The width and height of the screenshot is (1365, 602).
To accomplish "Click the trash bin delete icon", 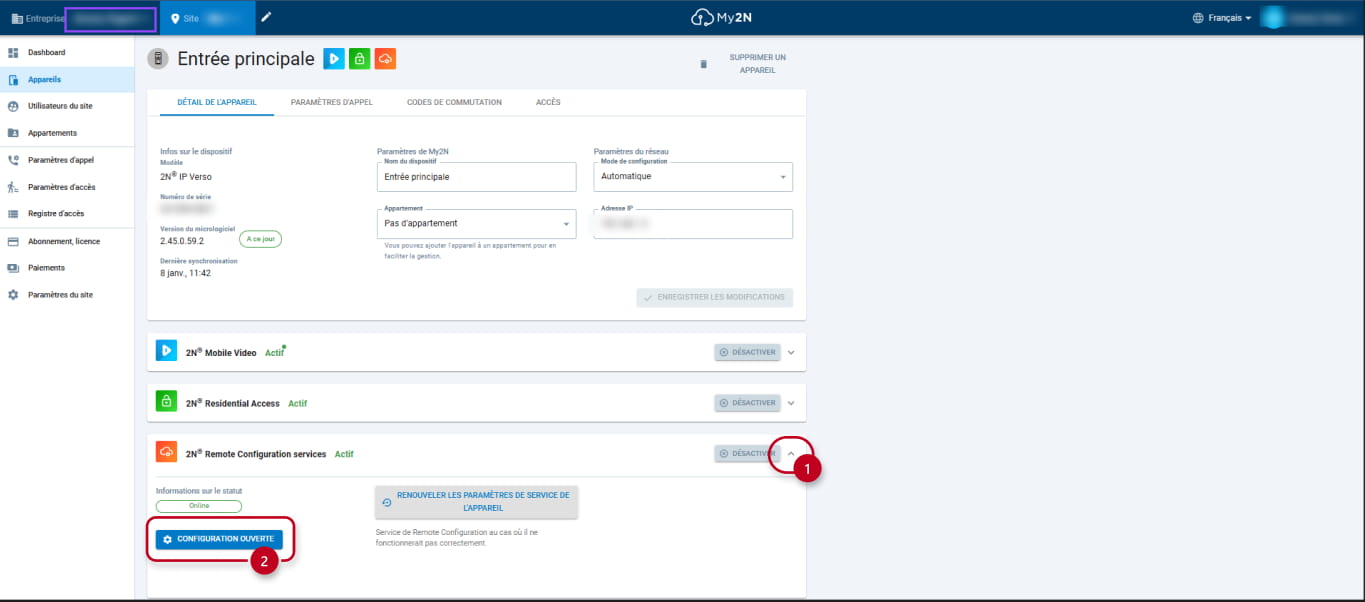I will [x=703, y=64].
